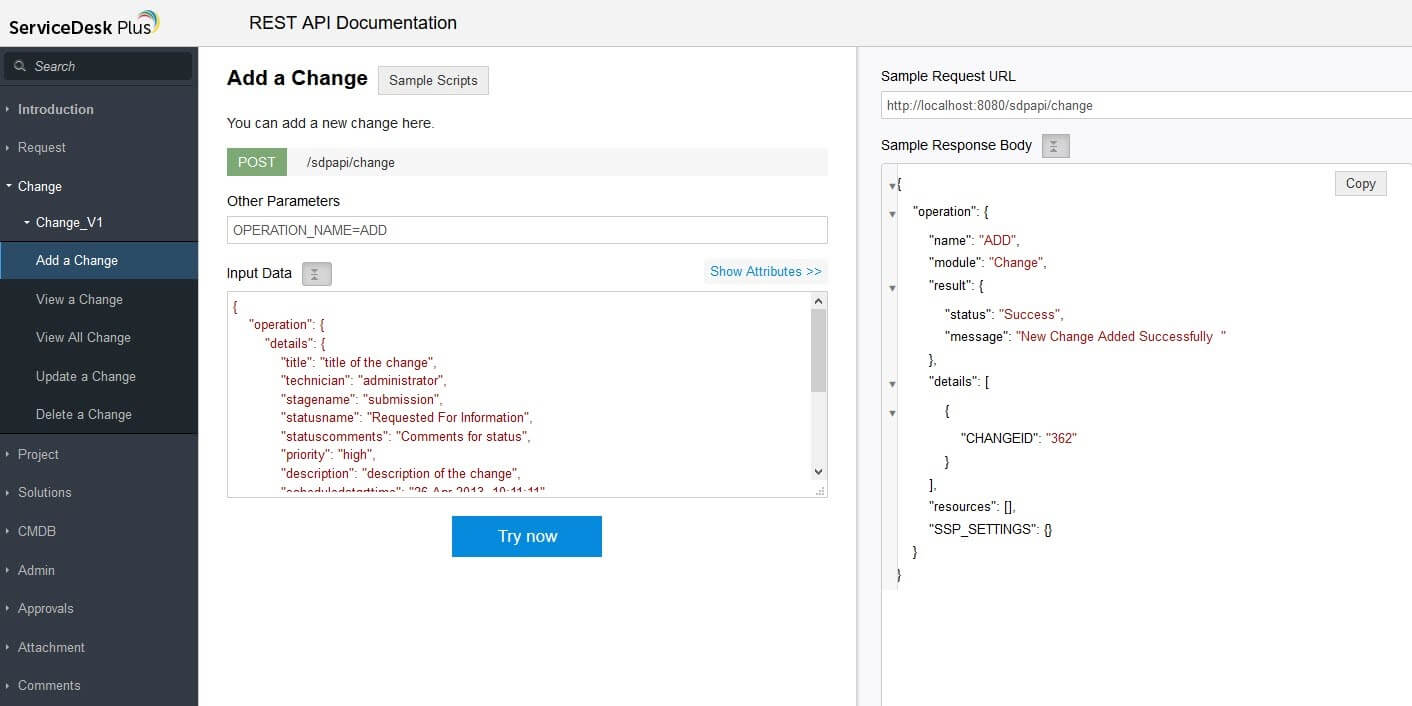Image resolution: width=1412 pixels, height=706 pixels.
Task: Click the "Sample Response Body" label
Action: (956, 145)
